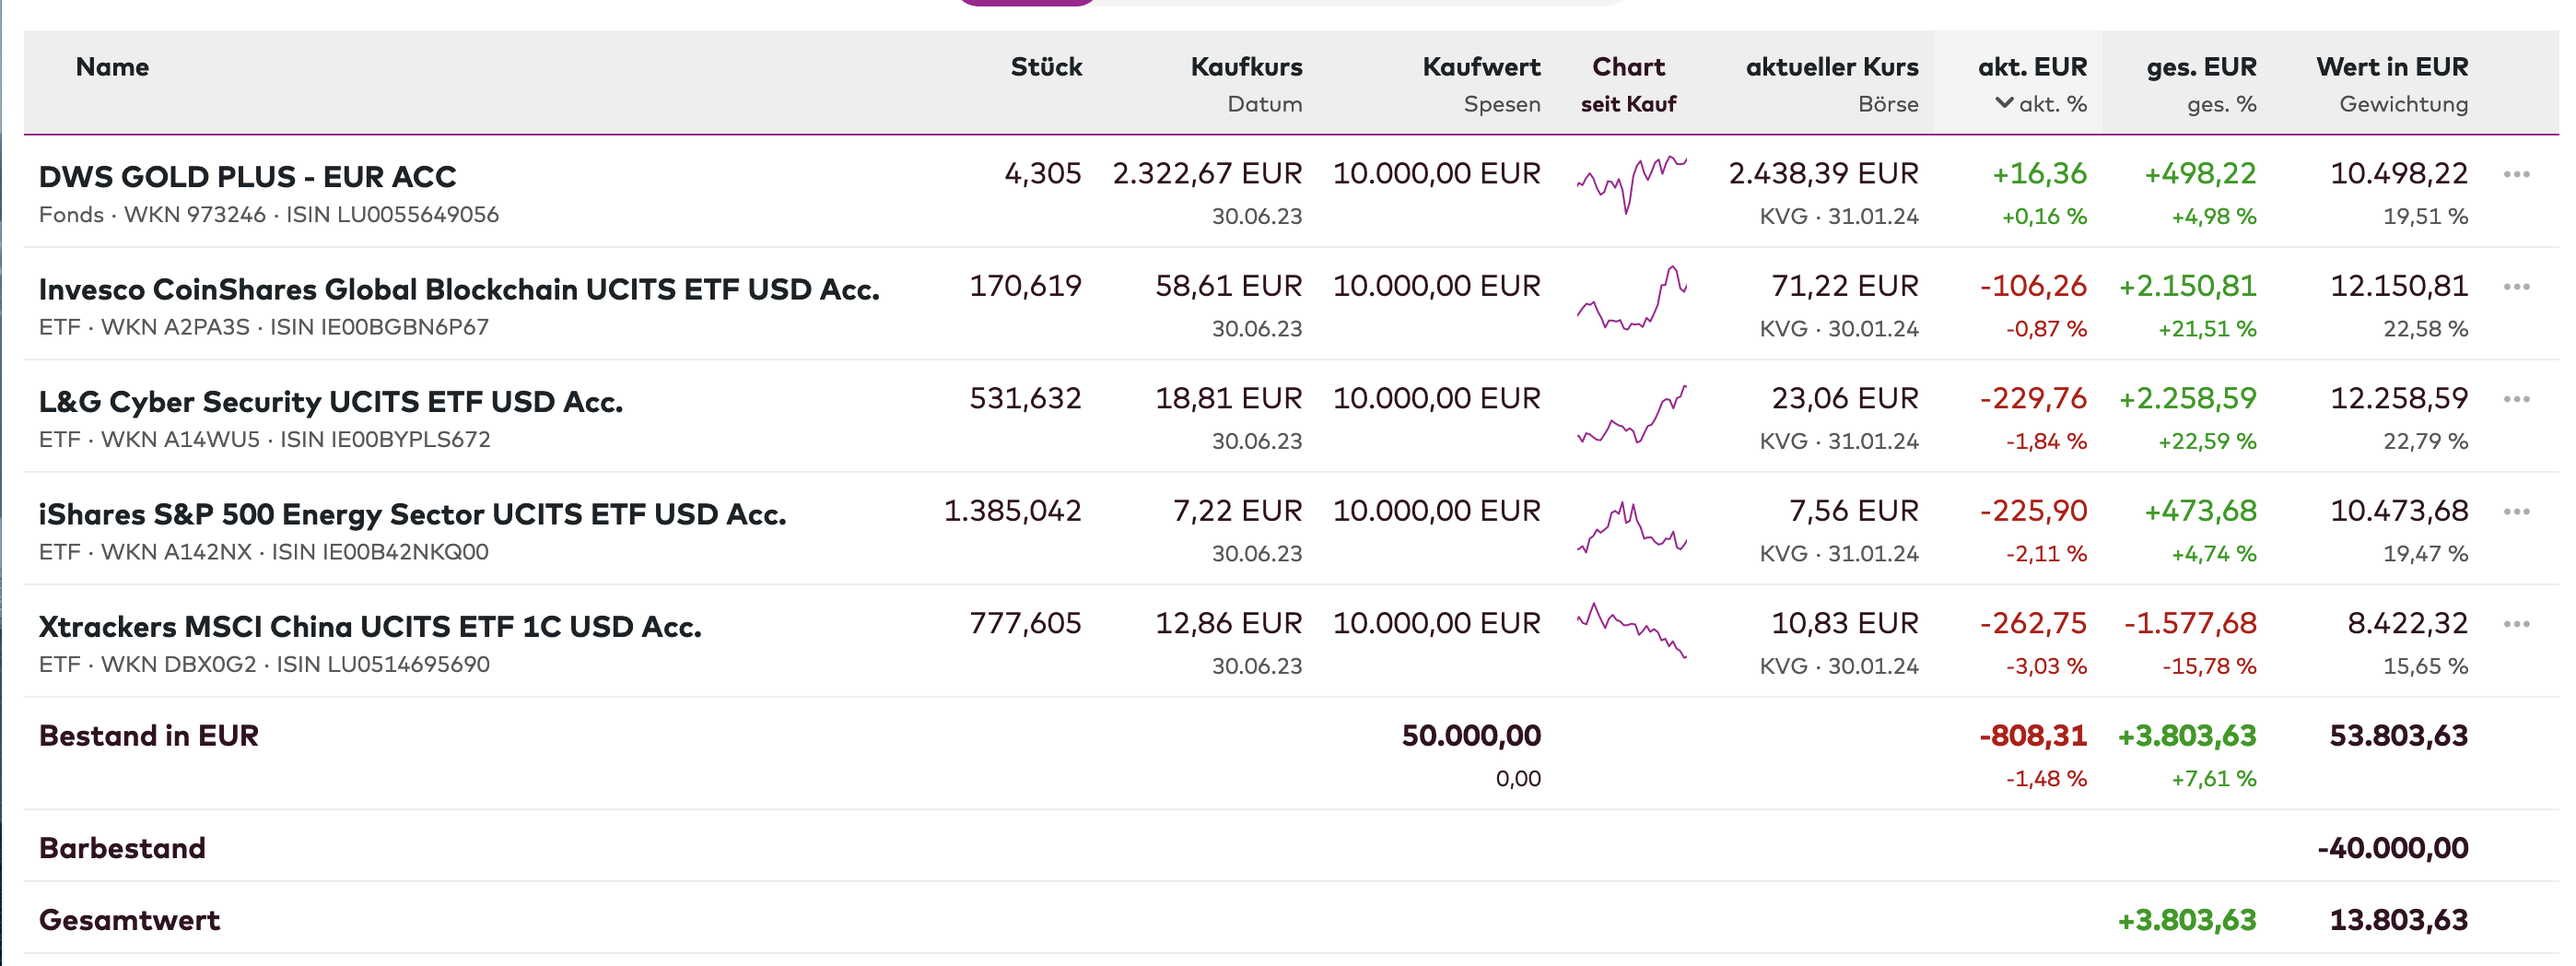This screenshot has height=966, width=2576.
Task: Open DWS GOLD PLUS sparkline chart
Action: point(1631,183)
